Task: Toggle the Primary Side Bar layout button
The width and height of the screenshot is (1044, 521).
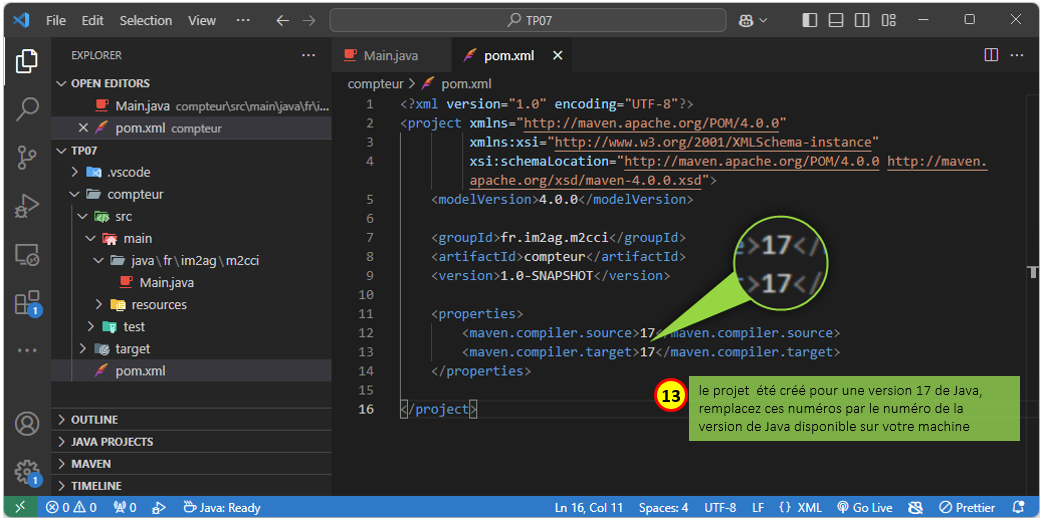Action: click(810, 20)
